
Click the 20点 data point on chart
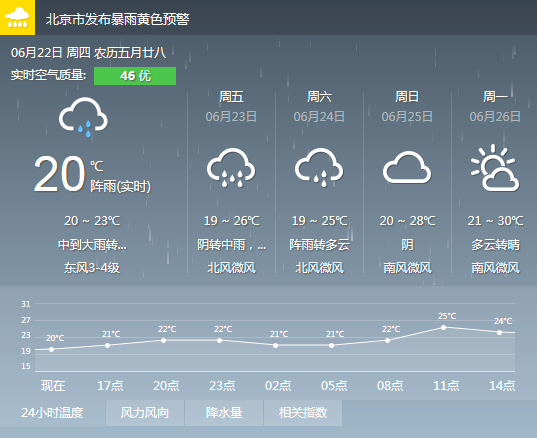pyautogui.click(x=163, y=340)
